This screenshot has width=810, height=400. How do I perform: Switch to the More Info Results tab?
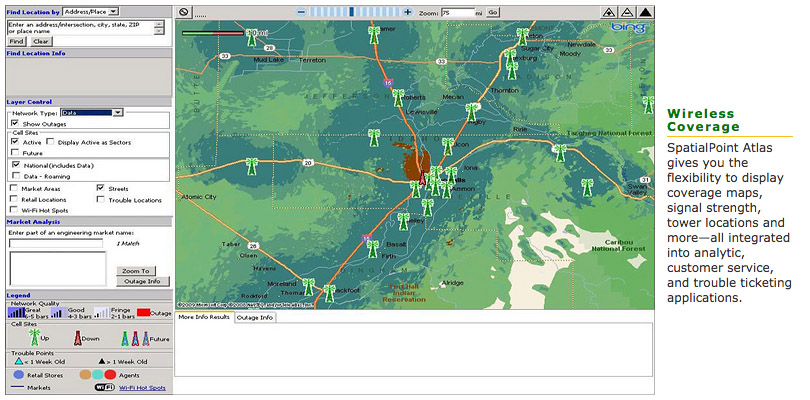[x=204, y=317]
